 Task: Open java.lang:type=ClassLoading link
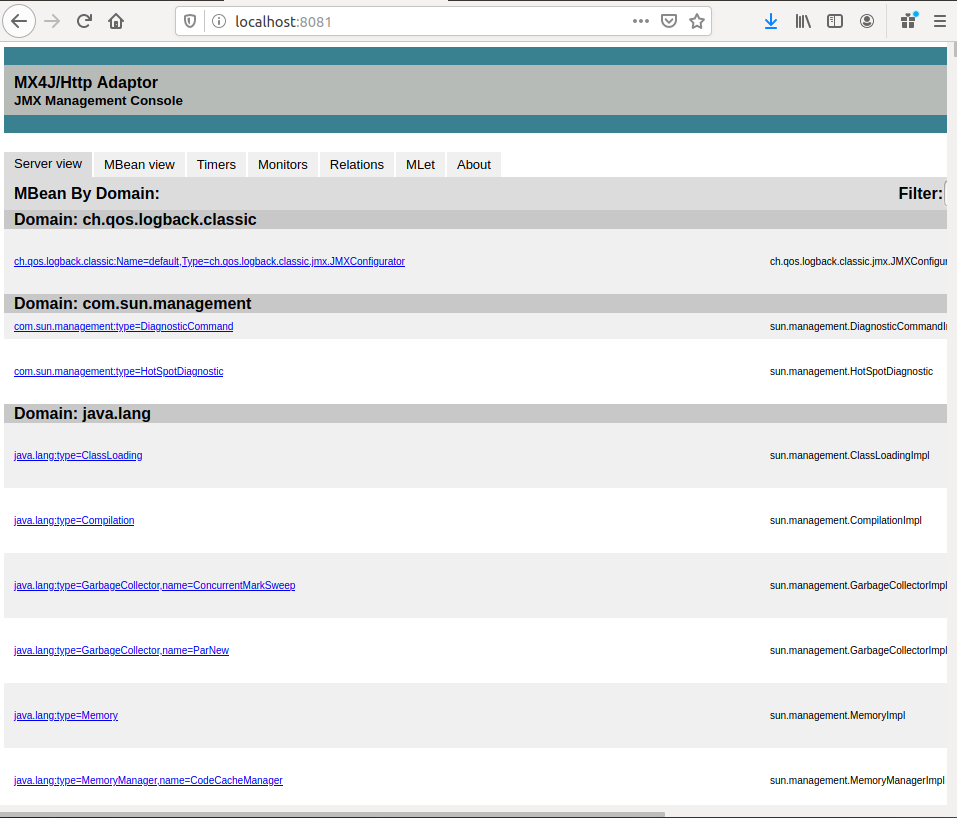point(78,455)
